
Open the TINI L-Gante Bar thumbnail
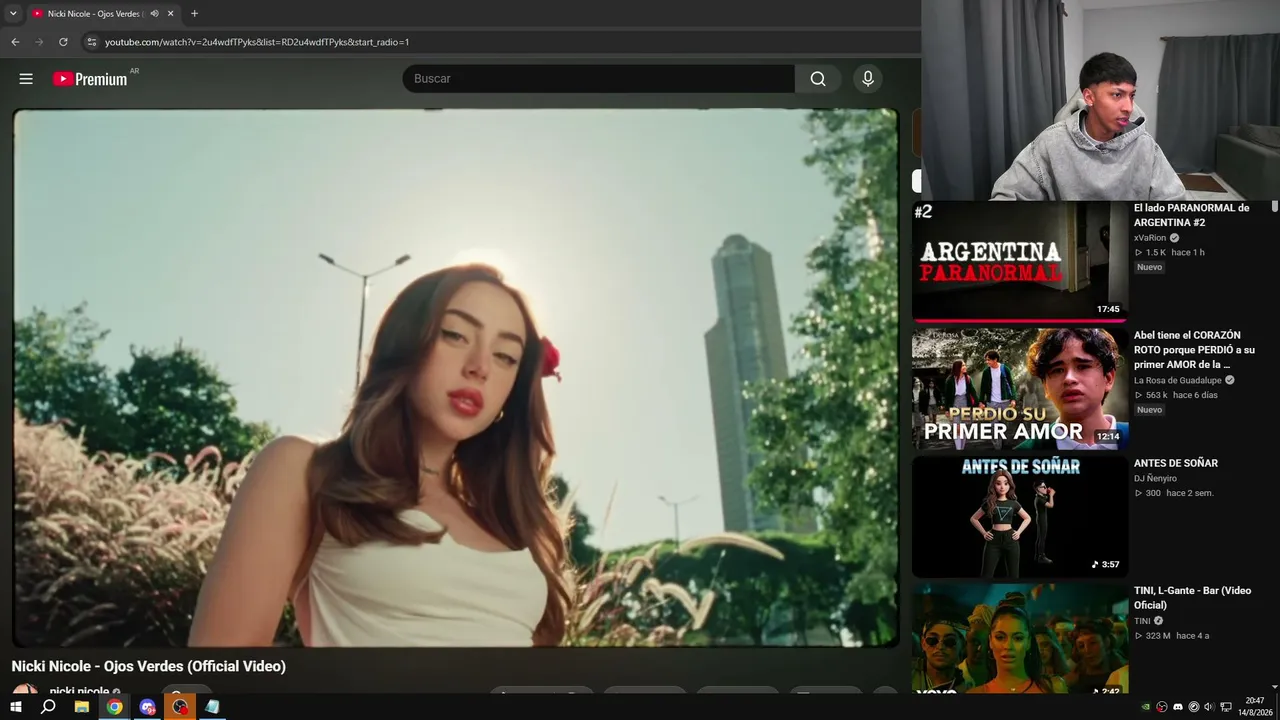[1020, 638]
